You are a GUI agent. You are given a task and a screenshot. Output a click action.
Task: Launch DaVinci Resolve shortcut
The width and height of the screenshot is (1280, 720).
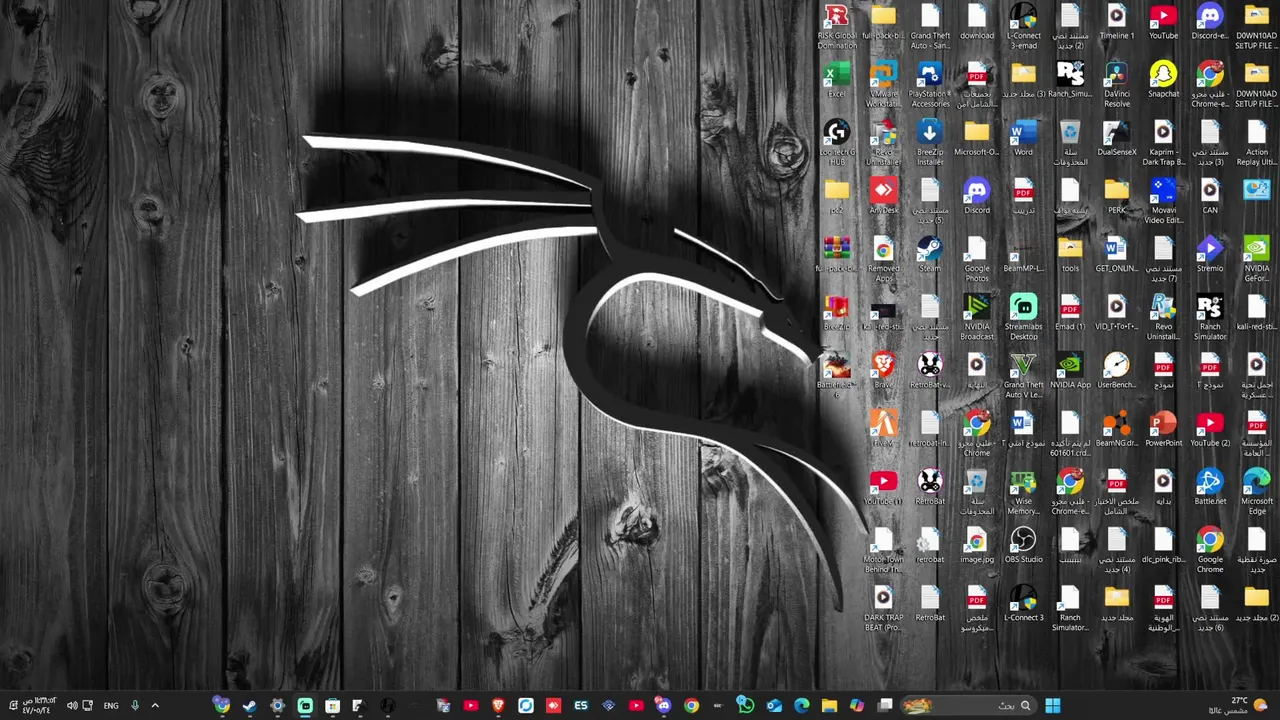[x=1117, y=85]
